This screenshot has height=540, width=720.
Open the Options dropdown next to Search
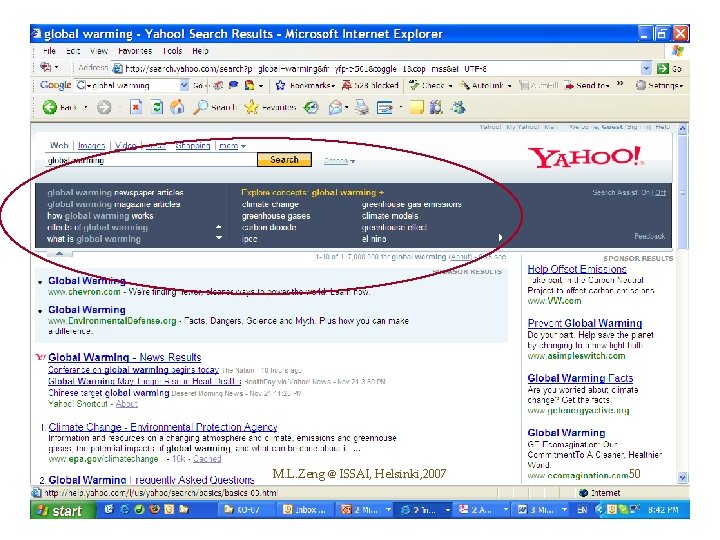[x=339, y=161]
